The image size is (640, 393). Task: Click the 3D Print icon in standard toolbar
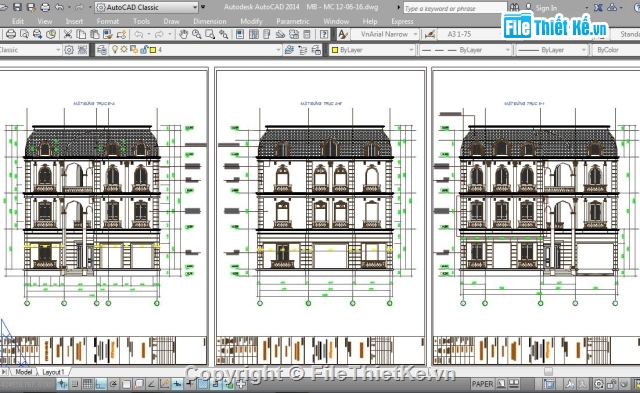[x=51, y=34]
